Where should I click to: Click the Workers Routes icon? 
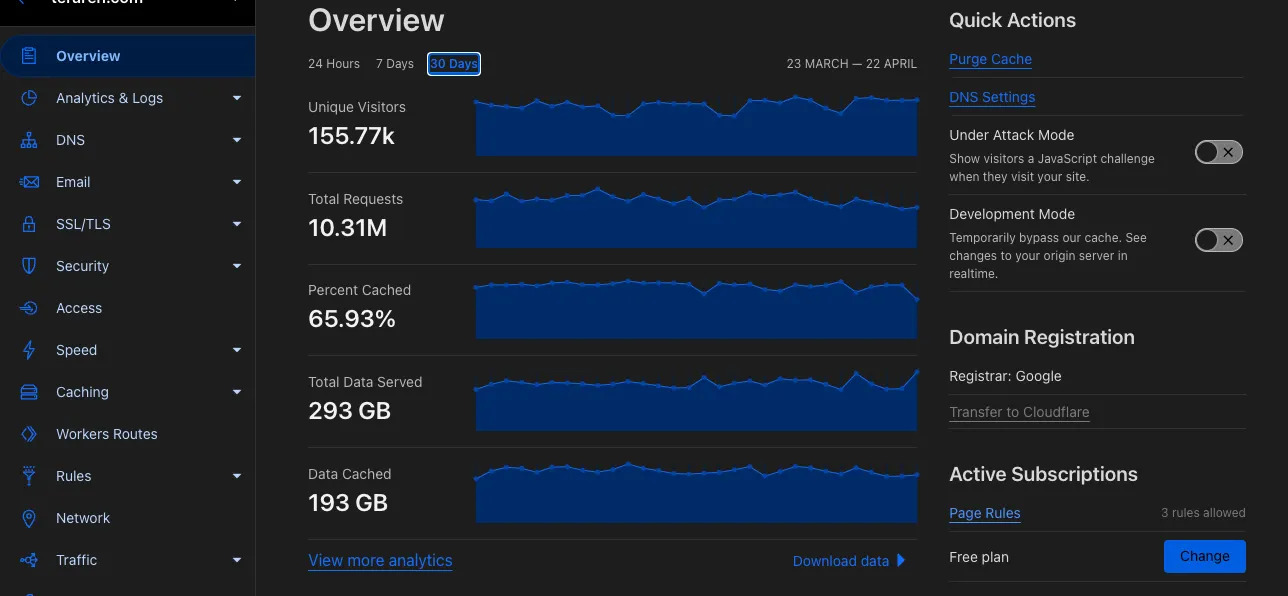point(29,434)
